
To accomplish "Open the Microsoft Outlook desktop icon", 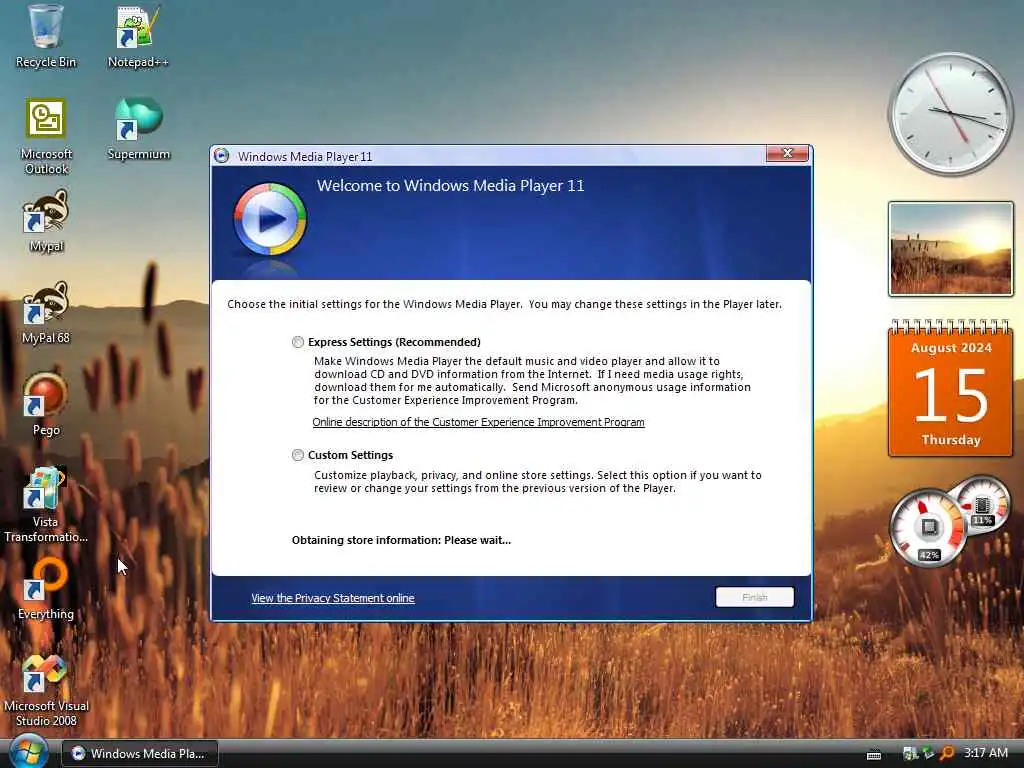I will point(46,136).
